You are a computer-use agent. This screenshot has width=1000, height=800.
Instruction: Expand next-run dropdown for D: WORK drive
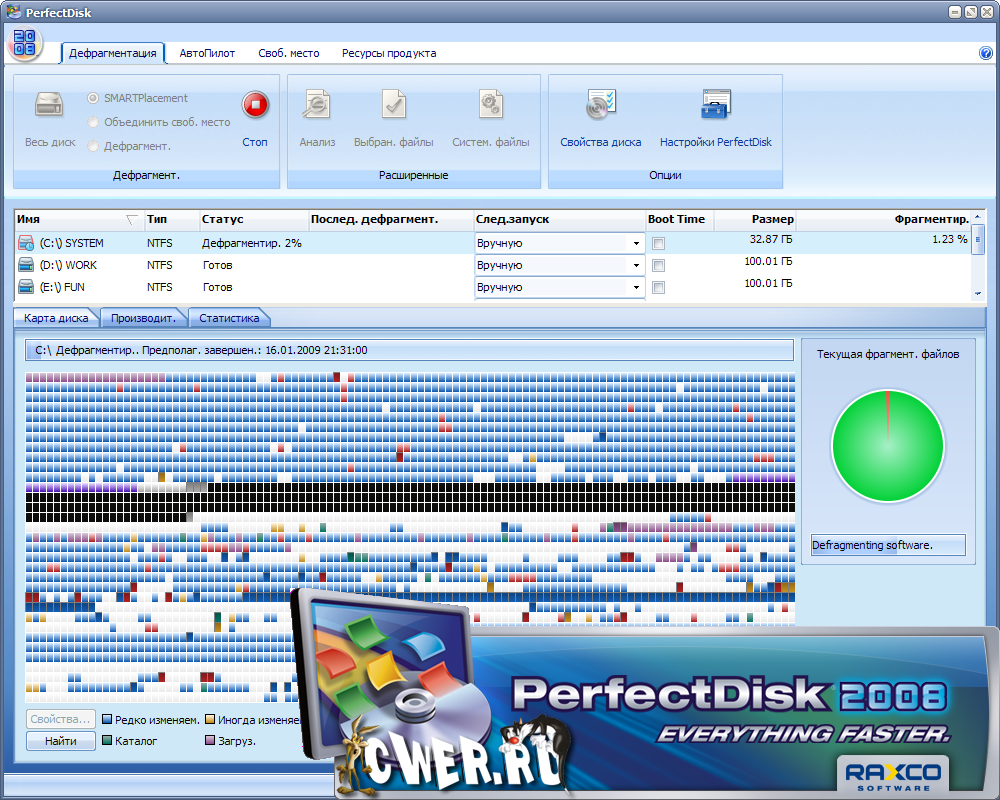[x=636, y=265]
